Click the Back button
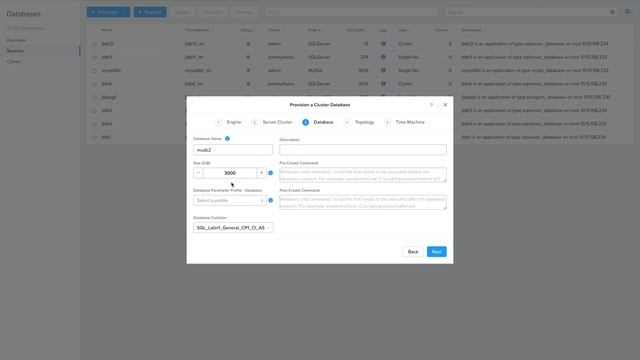Image resolution: width=640 pixels, height=360 pixels. [x=413, y=252]
